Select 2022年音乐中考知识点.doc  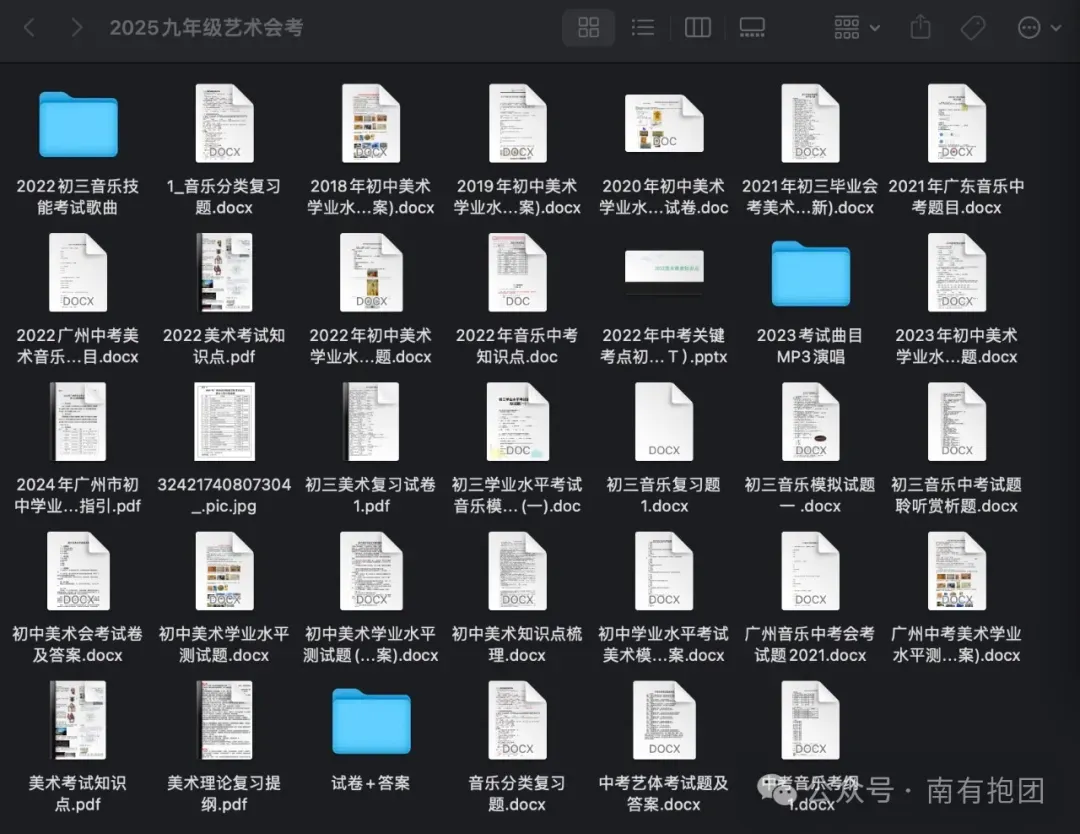pos(517,273)
